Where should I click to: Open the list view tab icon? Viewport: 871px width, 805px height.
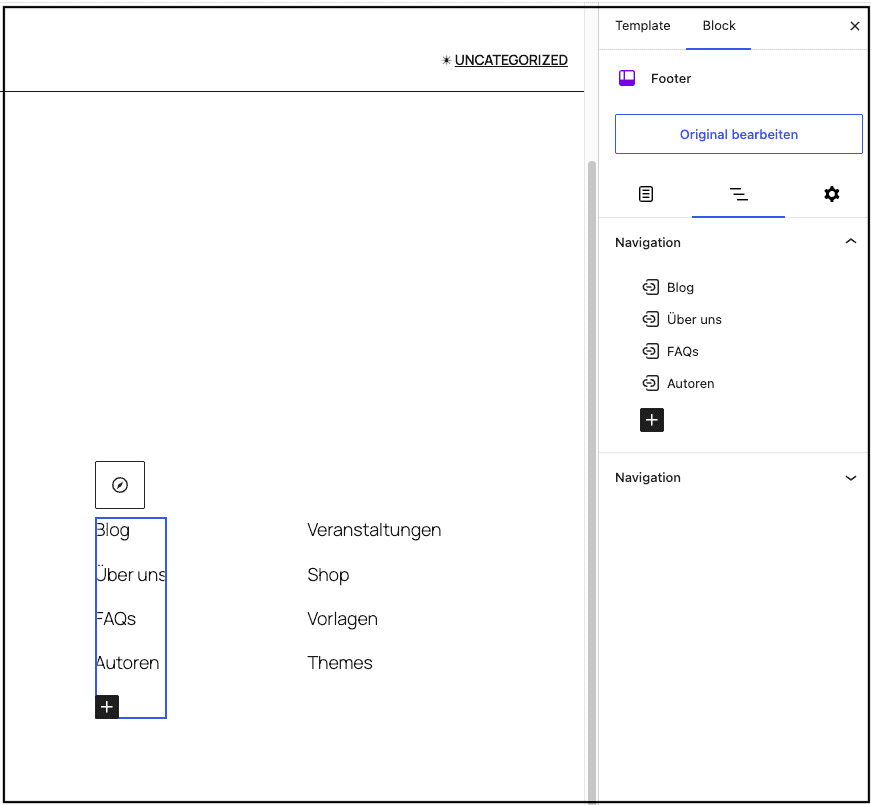point(738,194)
